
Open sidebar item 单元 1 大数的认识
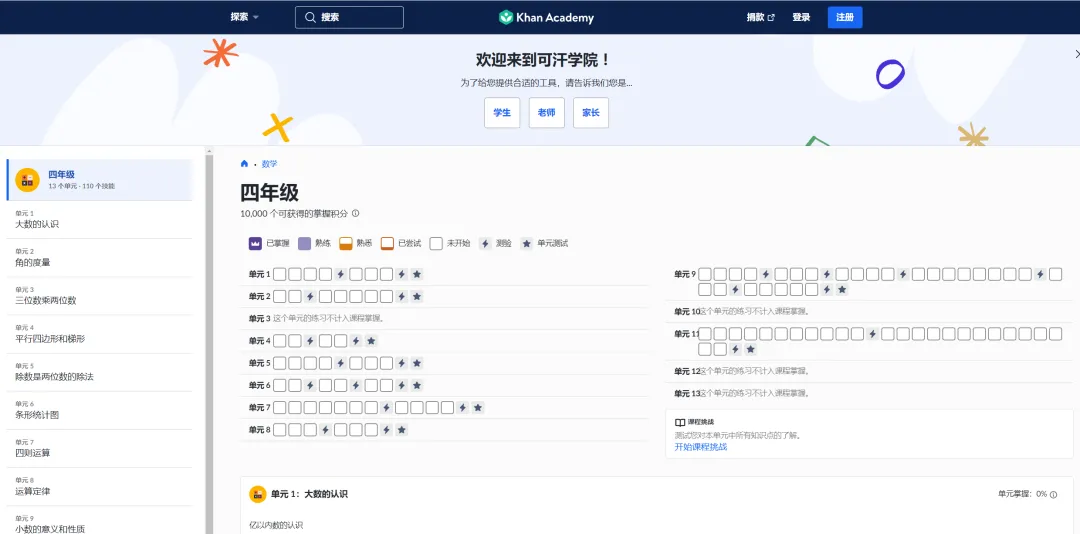point(100,220)
